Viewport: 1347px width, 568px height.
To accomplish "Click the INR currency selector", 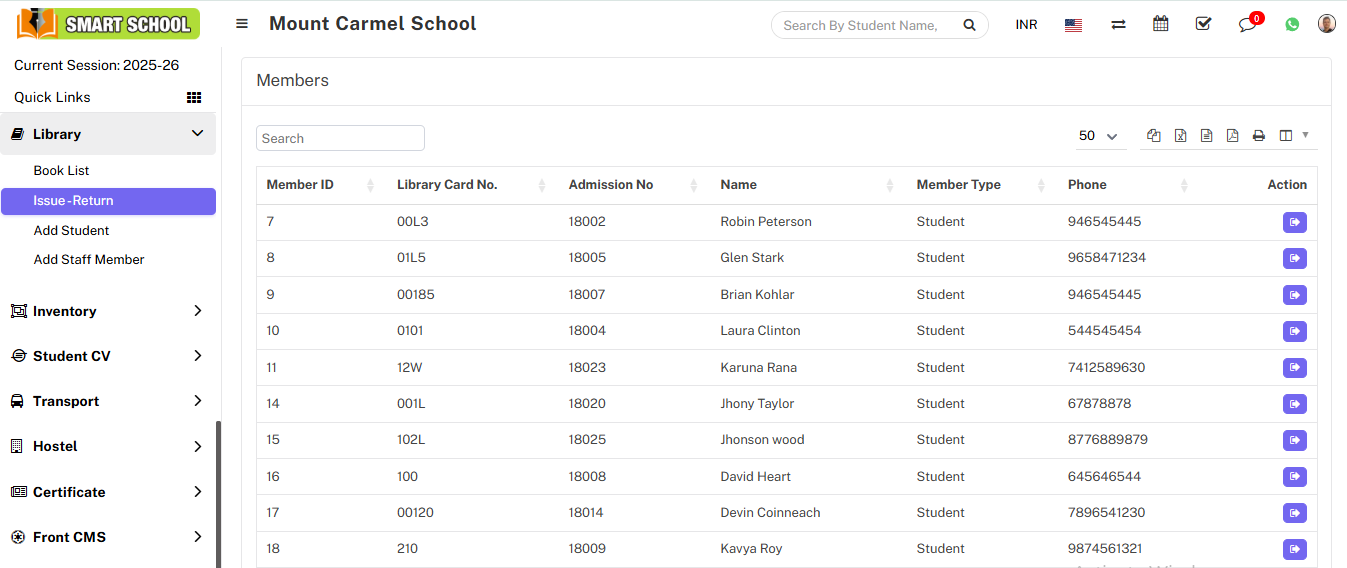I will pos(1026,25).
